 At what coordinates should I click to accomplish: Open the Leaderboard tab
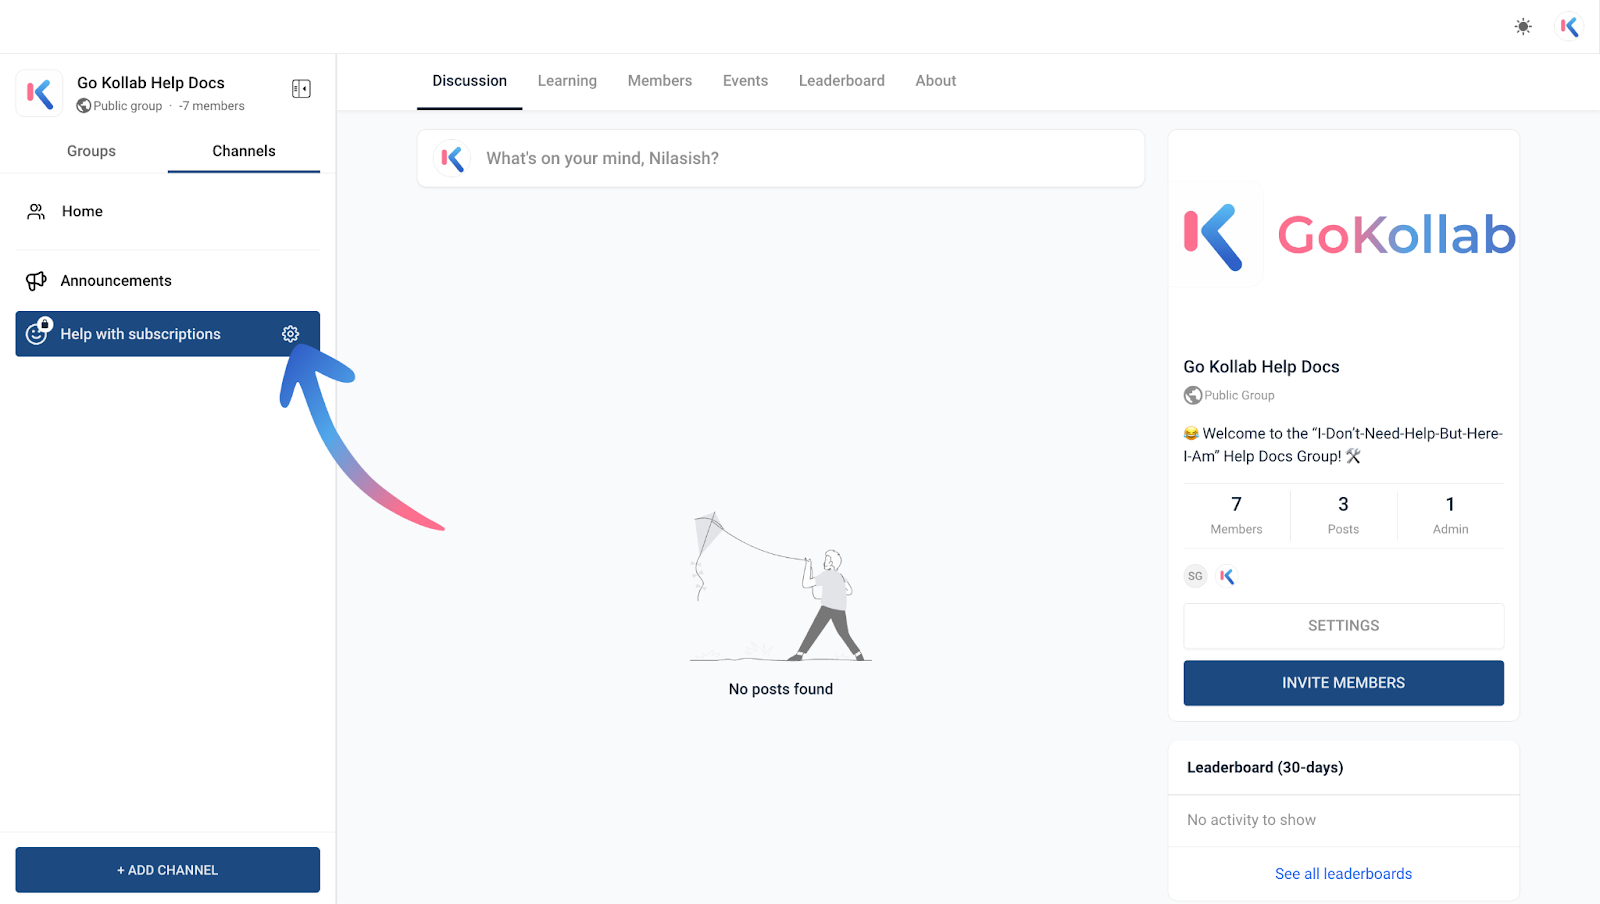click(842, 81)
